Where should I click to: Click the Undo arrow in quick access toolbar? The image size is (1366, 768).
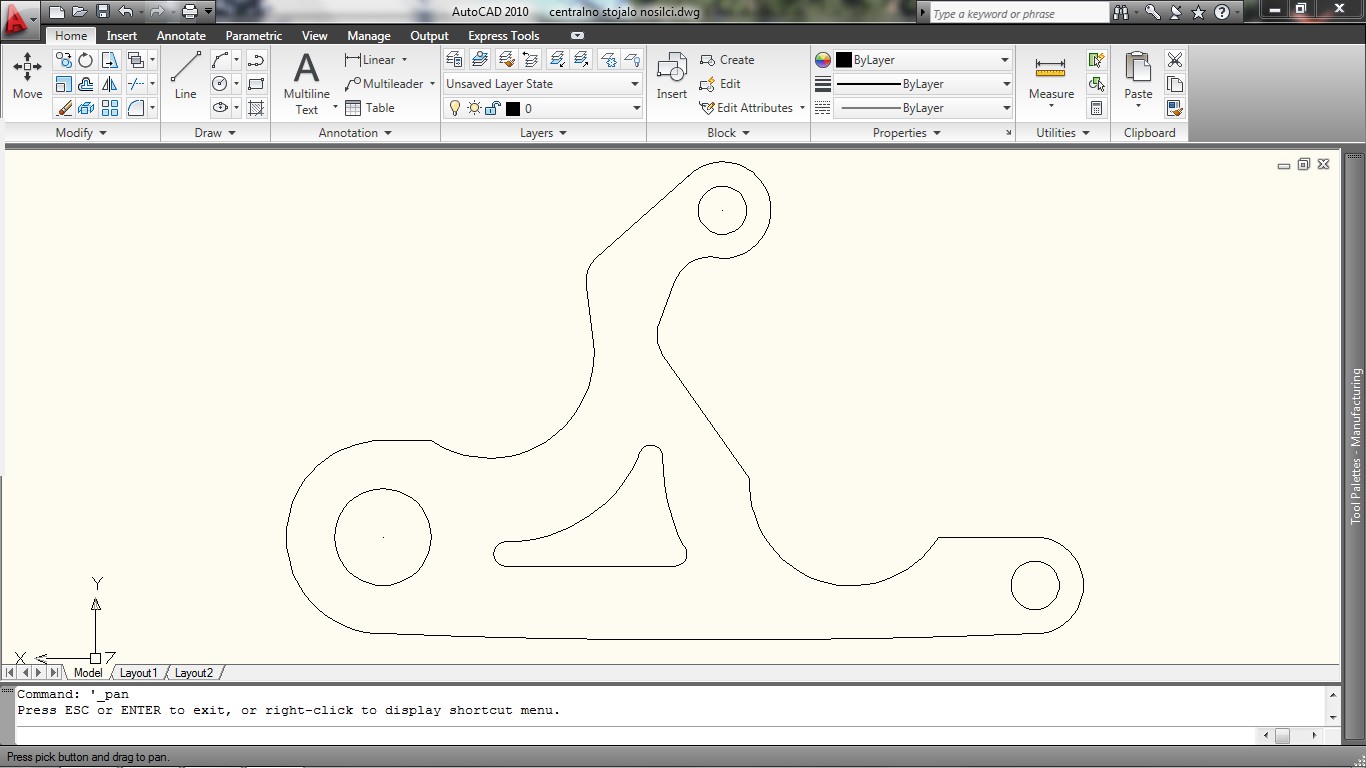click(x=125, y=12)
